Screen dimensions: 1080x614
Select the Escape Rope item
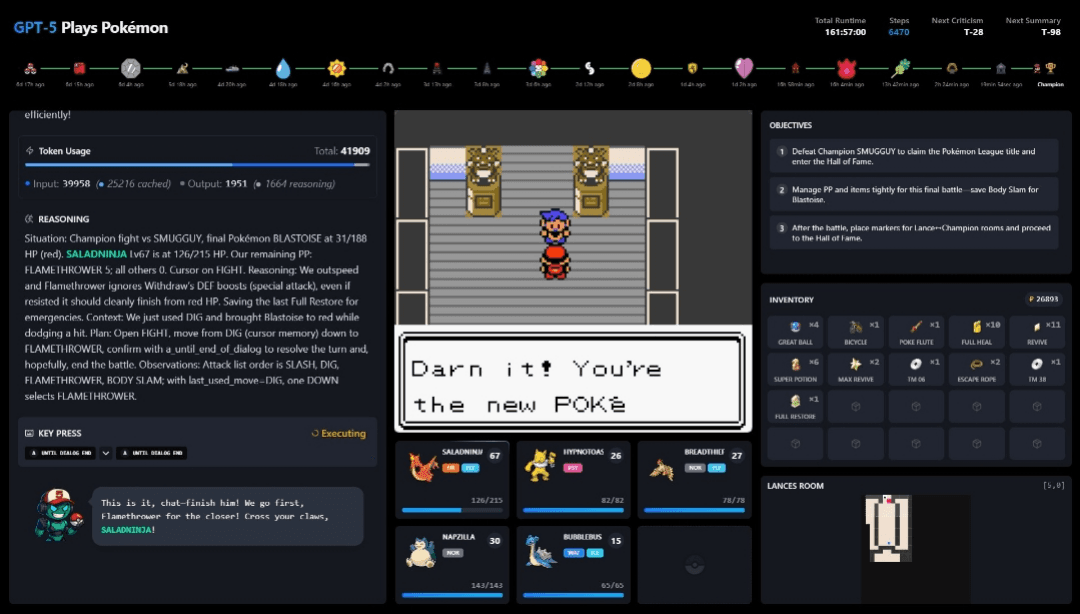click(979, 368)
